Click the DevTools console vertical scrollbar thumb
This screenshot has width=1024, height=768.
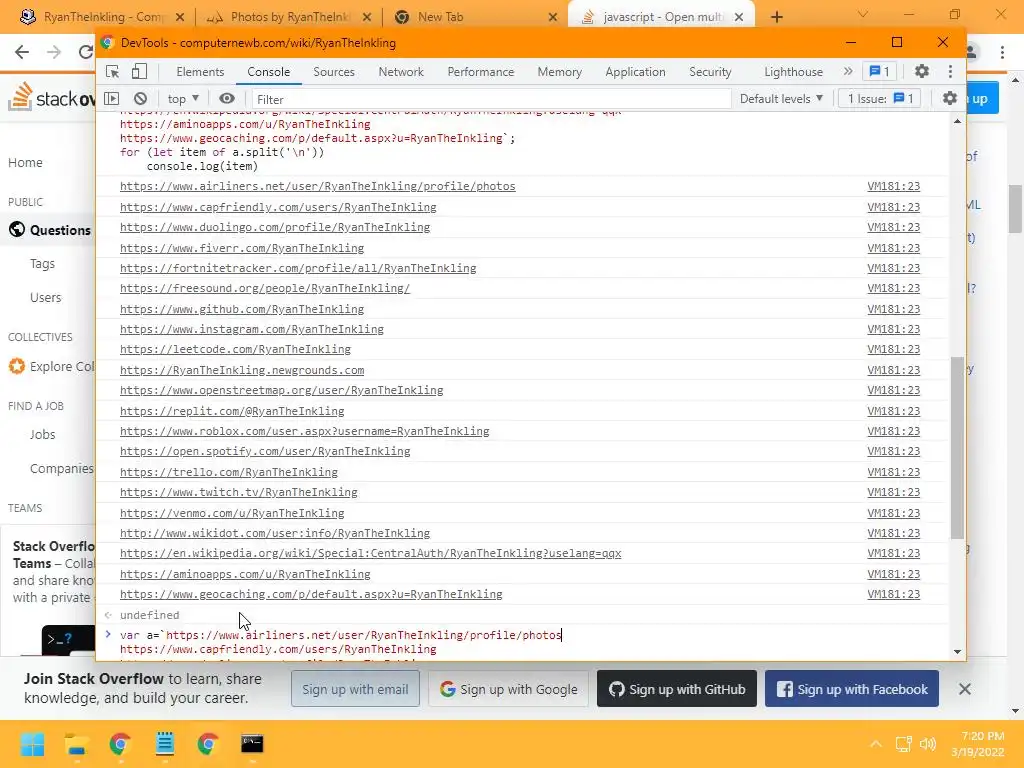(x=957, y=447)
